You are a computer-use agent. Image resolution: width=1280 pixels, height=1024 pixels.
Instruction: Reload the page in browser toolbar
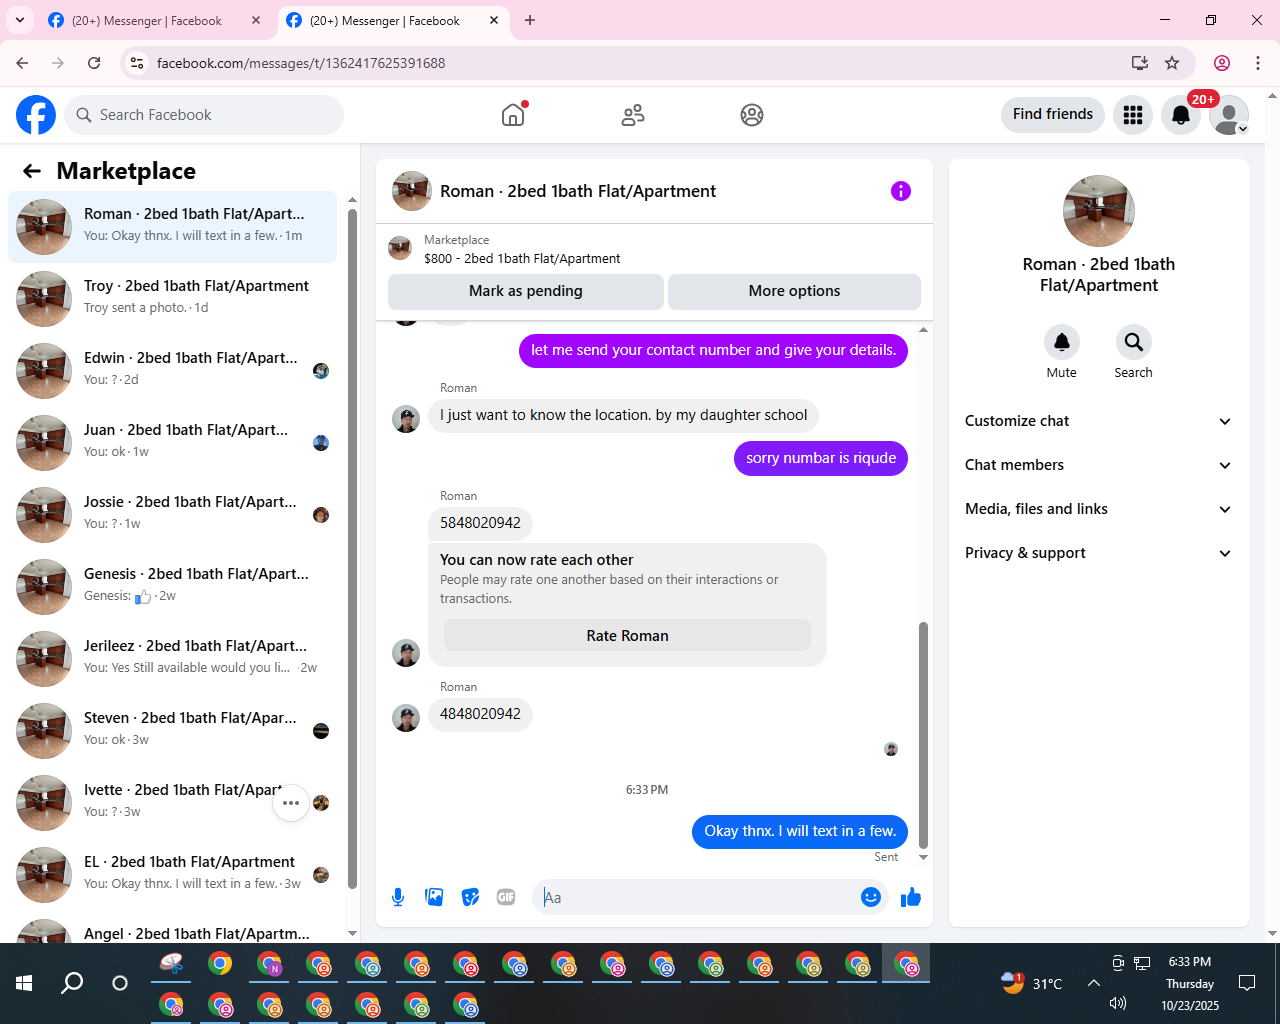pyautogui.click(x=94, y=63)
